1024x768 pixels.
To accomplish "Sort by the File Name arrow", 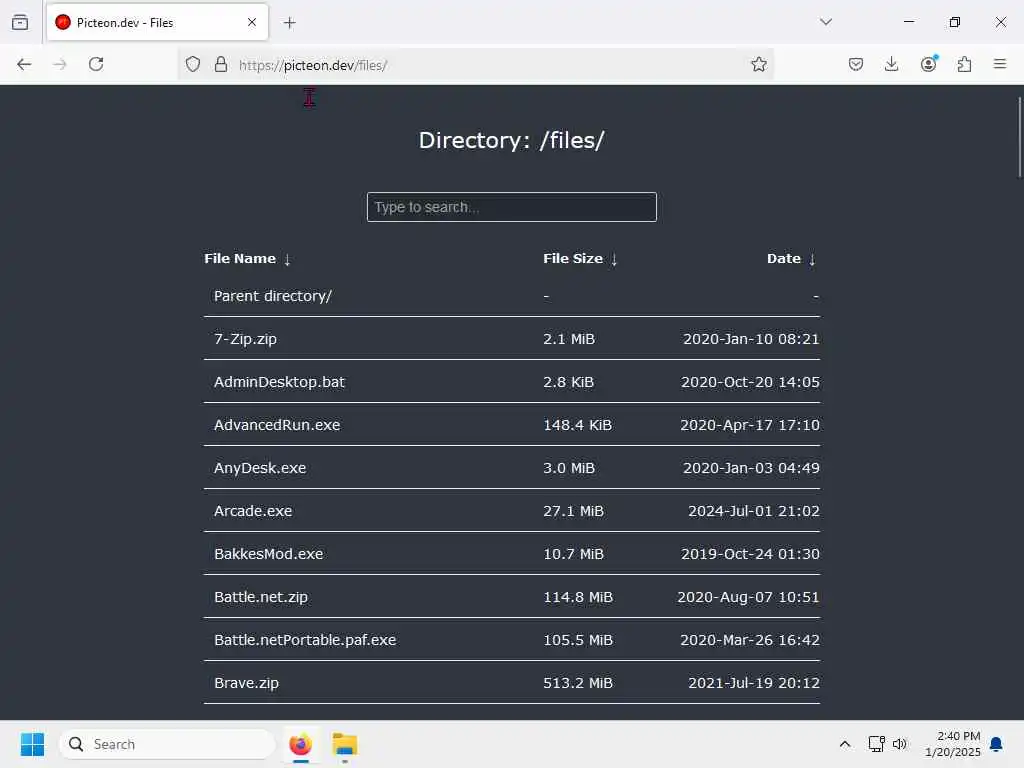I will coord(287,259).
